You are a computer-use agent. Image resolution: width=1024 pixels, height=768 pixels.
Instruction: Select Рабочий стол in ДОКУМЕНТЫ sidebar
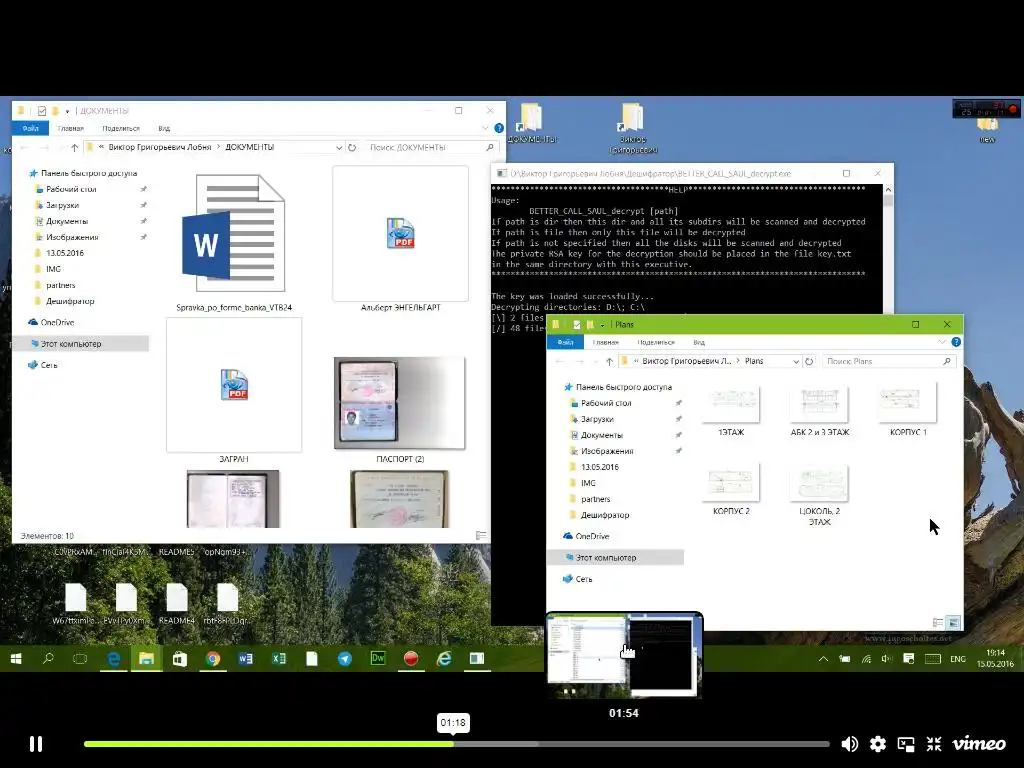71,189
